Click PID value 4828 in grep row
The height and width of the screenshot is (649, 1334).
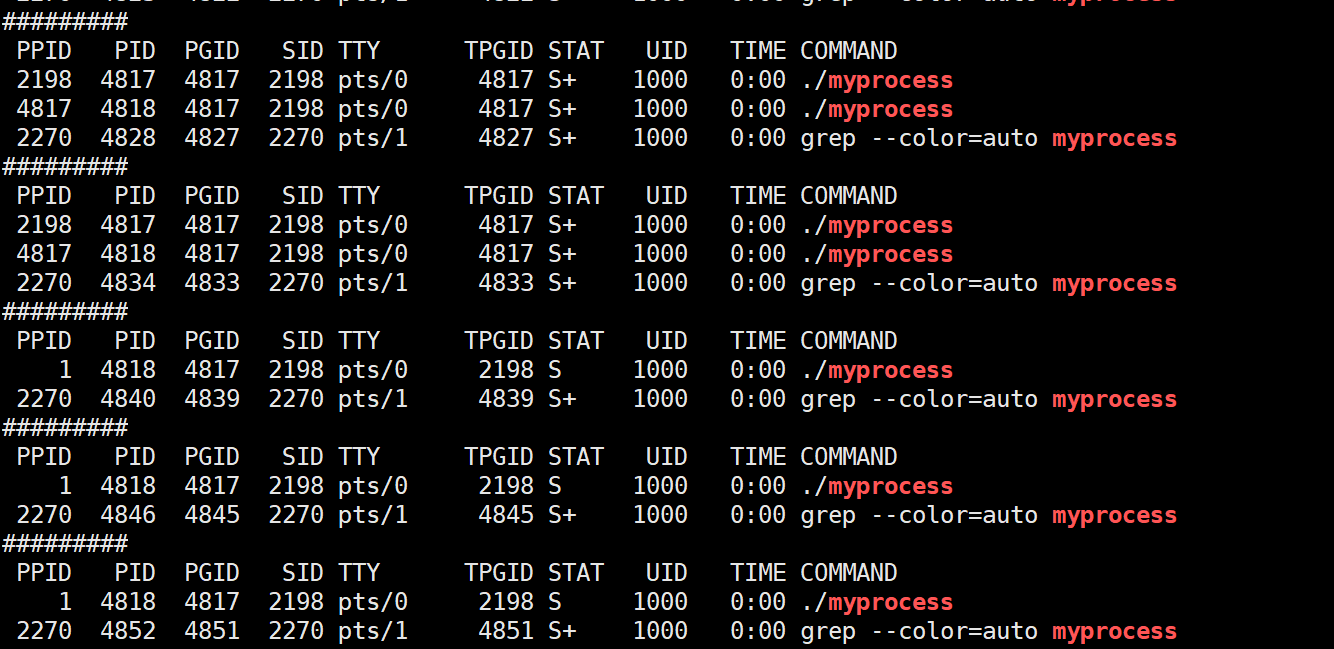click(128, 138)
